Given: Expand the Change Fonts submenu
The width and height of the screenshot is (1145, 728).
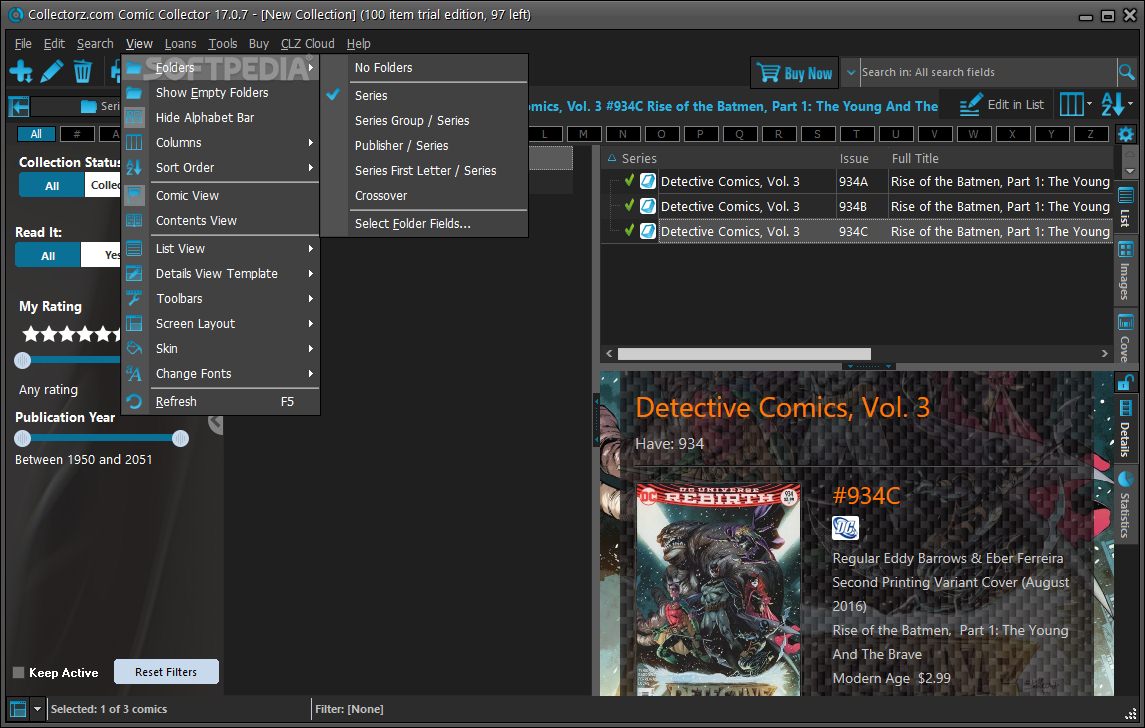Looking at the screenshot, I should tap(221, 373).
